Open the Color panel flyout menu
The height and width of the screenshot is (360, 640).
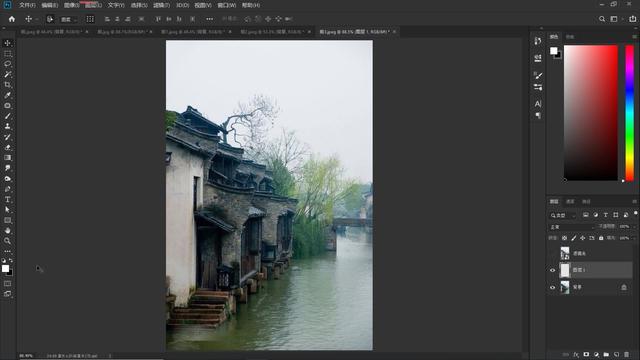click(634, 37)
